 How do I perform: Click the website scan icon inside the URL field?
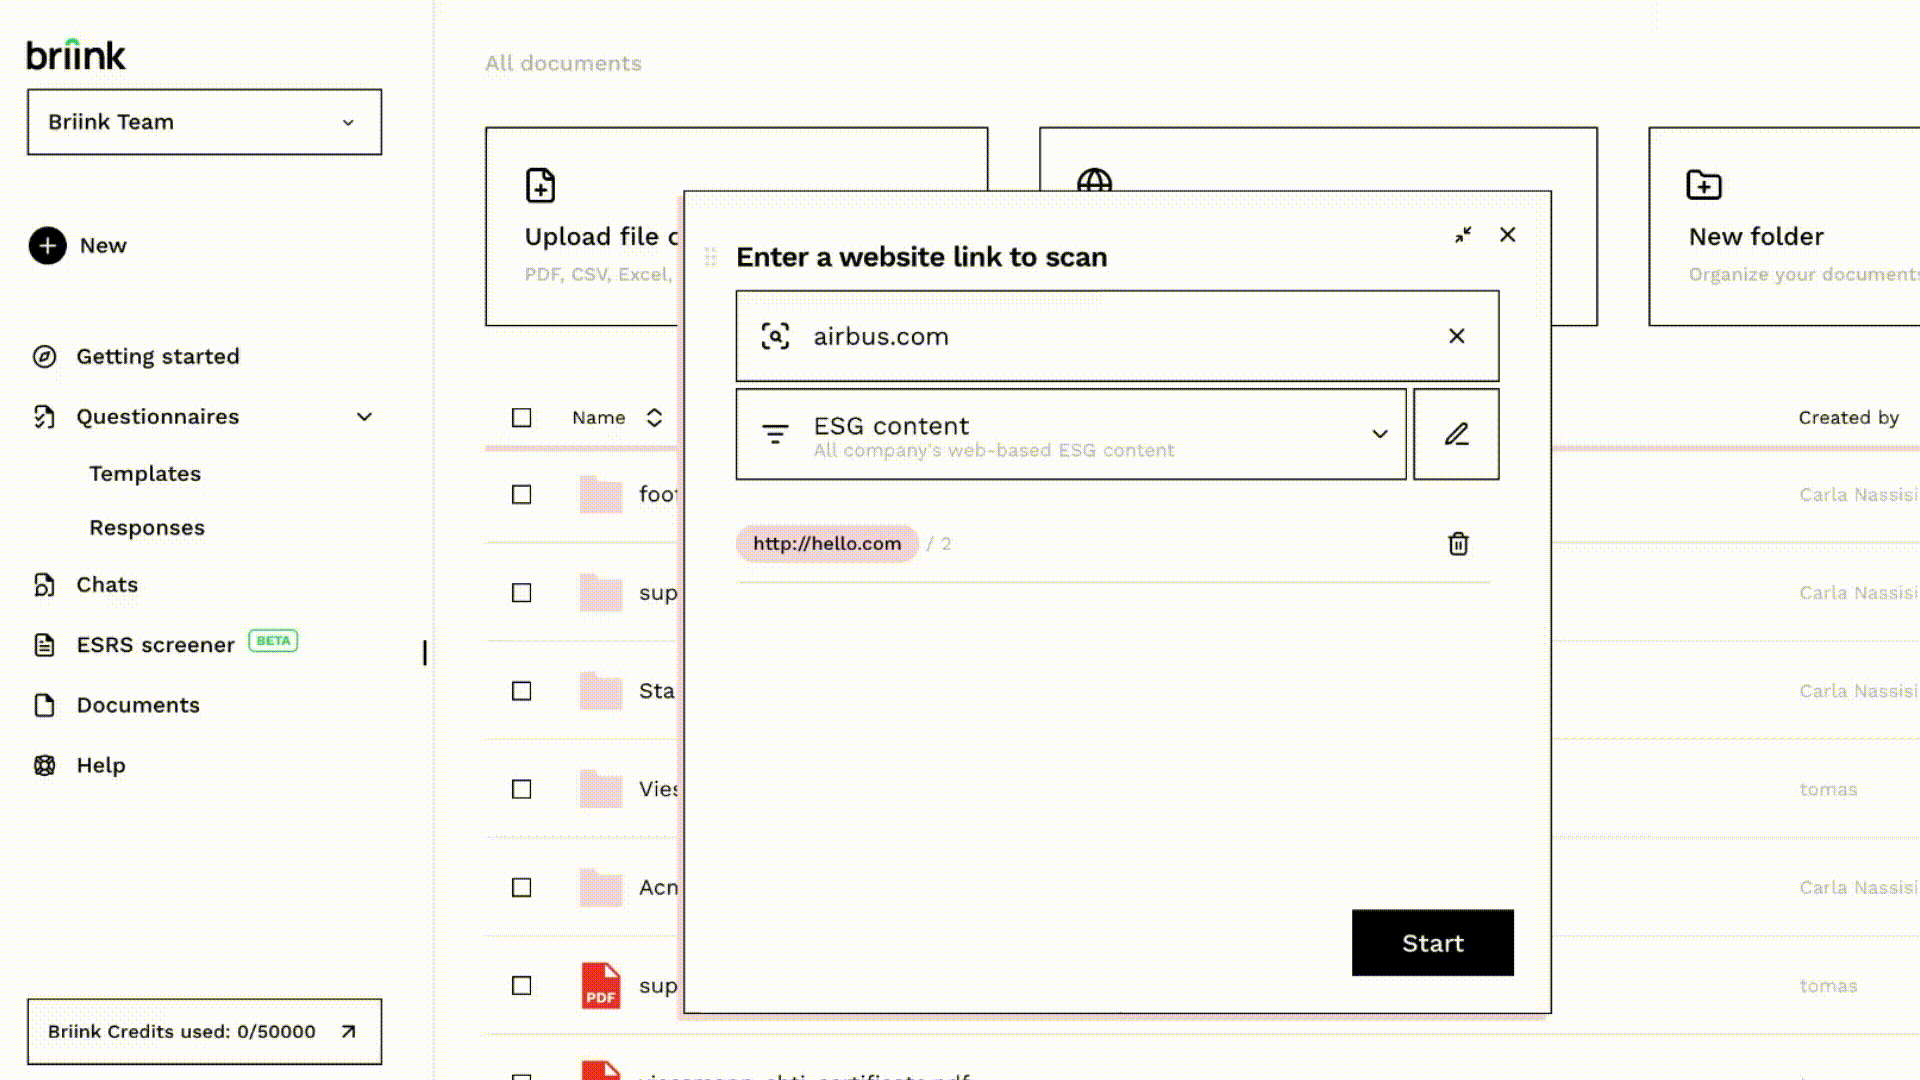click(775, 337)
